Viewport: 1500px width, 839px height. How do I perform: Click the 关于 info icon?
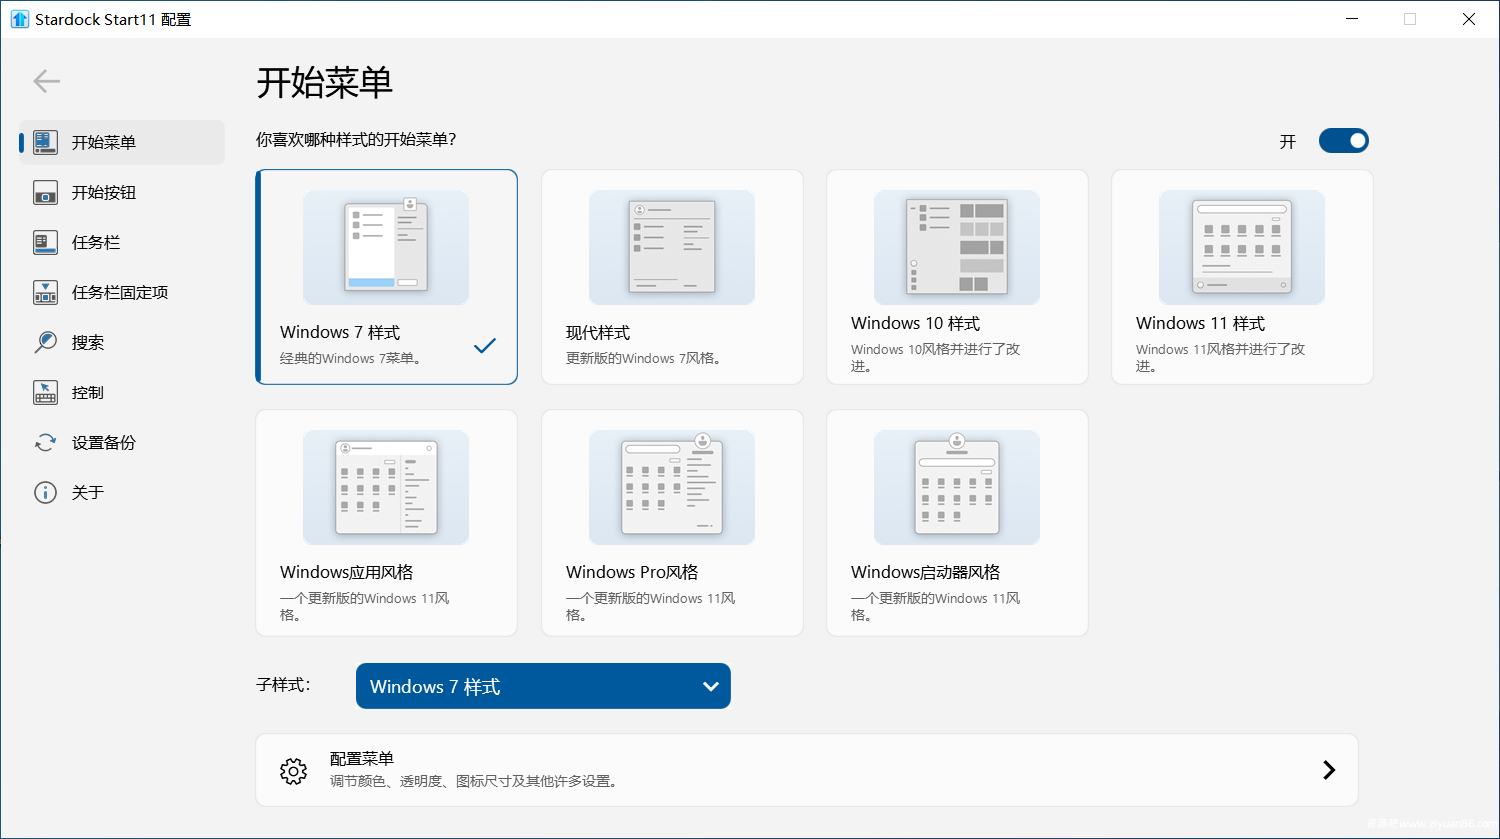click(x=45, y=492)
